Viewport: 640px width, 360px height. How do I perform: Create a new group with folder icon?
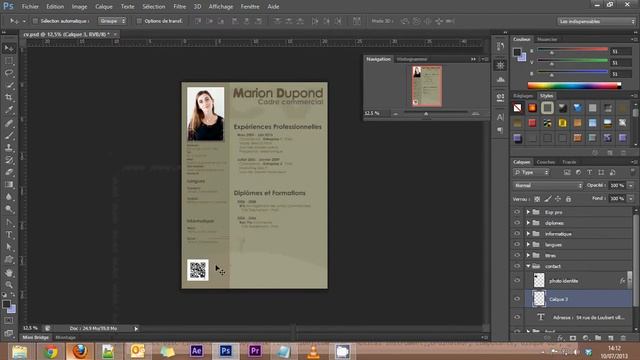pyautogui.click(x=598, y=338)
